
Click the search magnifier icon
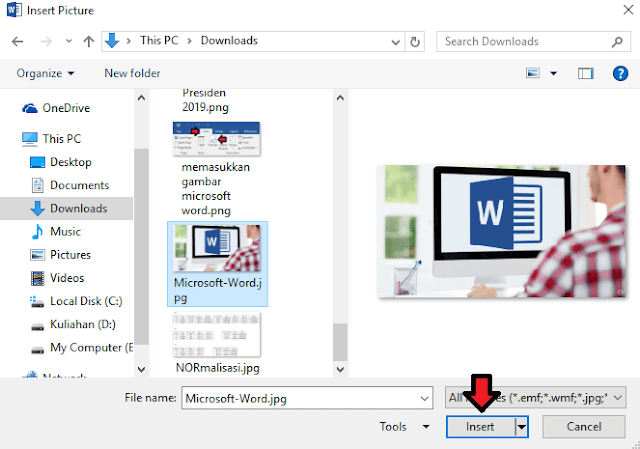[617, 42]
